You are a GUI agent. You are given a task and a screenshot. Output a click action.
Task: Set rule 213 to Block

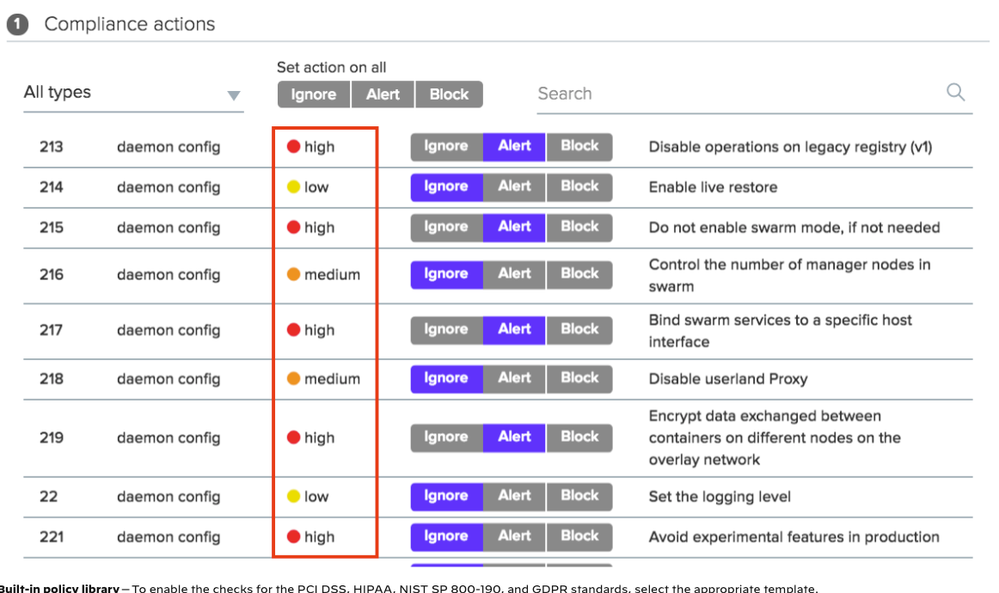coord(579,146)
